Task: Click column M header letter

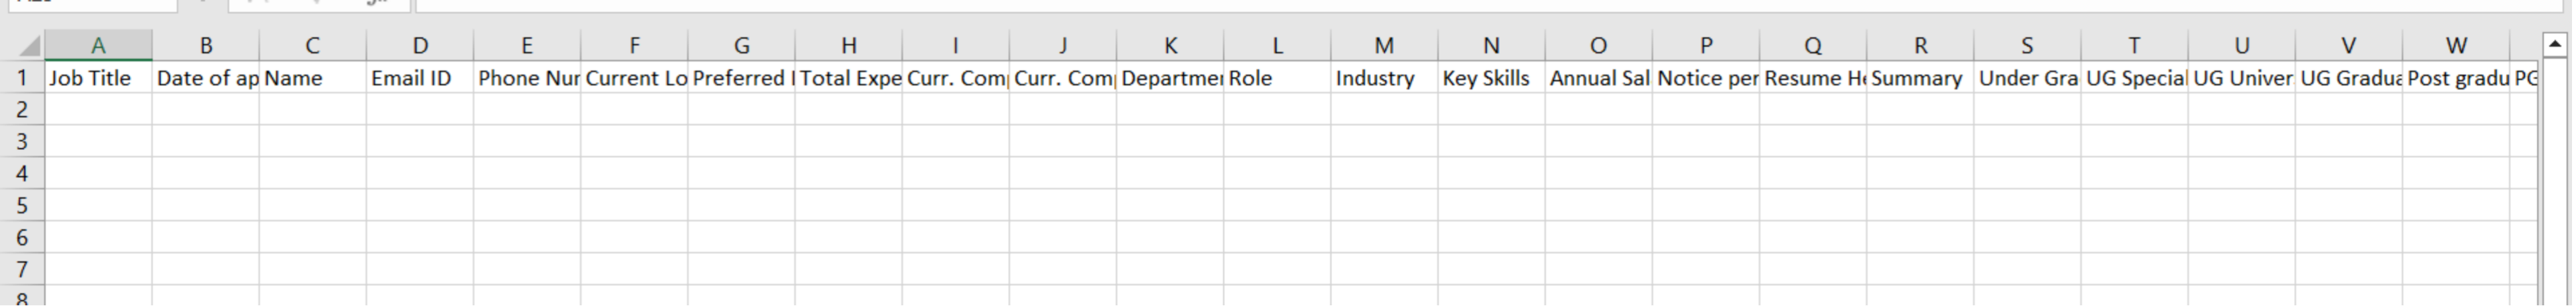Action: (x=1384, y=46)
